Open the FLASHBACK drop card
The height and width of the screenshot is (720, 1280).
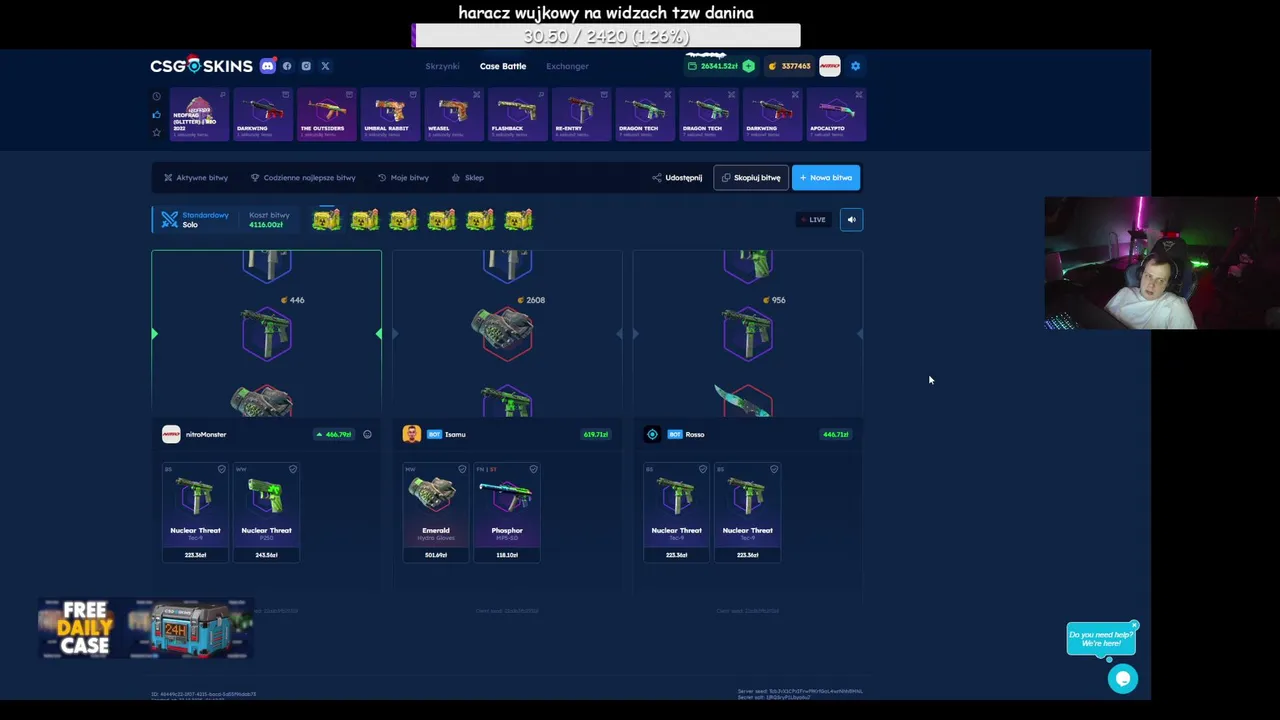[x=517, y=115]
